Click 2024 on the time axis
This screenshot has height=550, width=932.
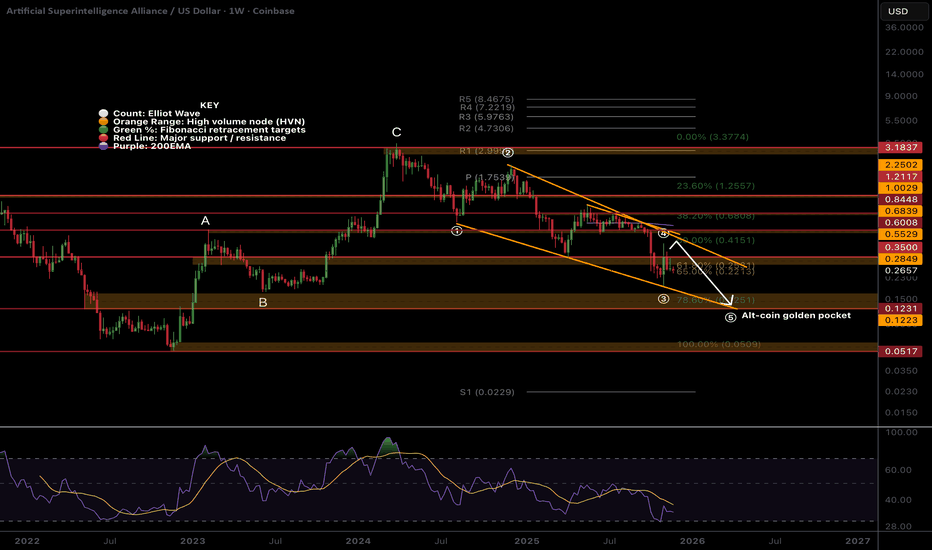click(356, 539)
